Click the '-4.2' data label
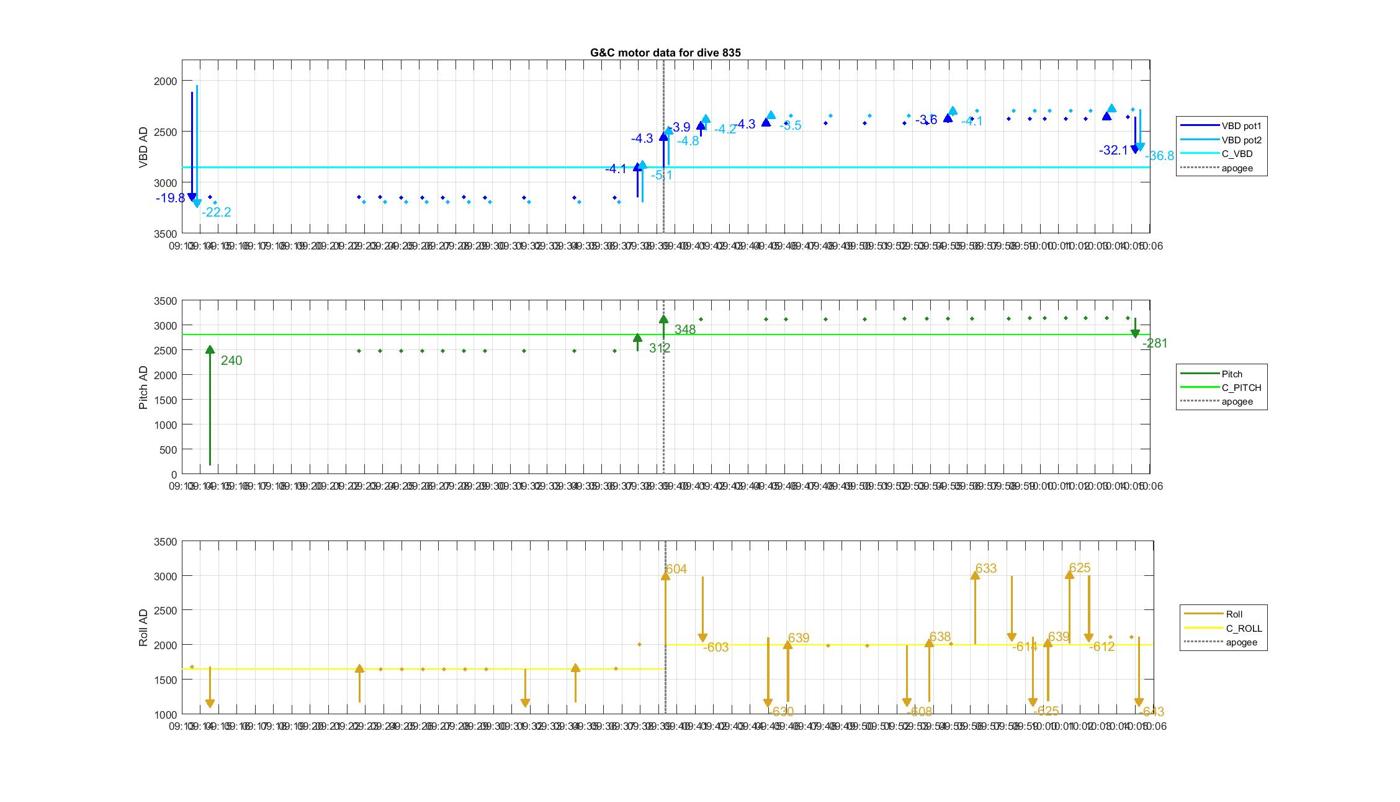The image size is (1400, 802). tap(725, 129)
